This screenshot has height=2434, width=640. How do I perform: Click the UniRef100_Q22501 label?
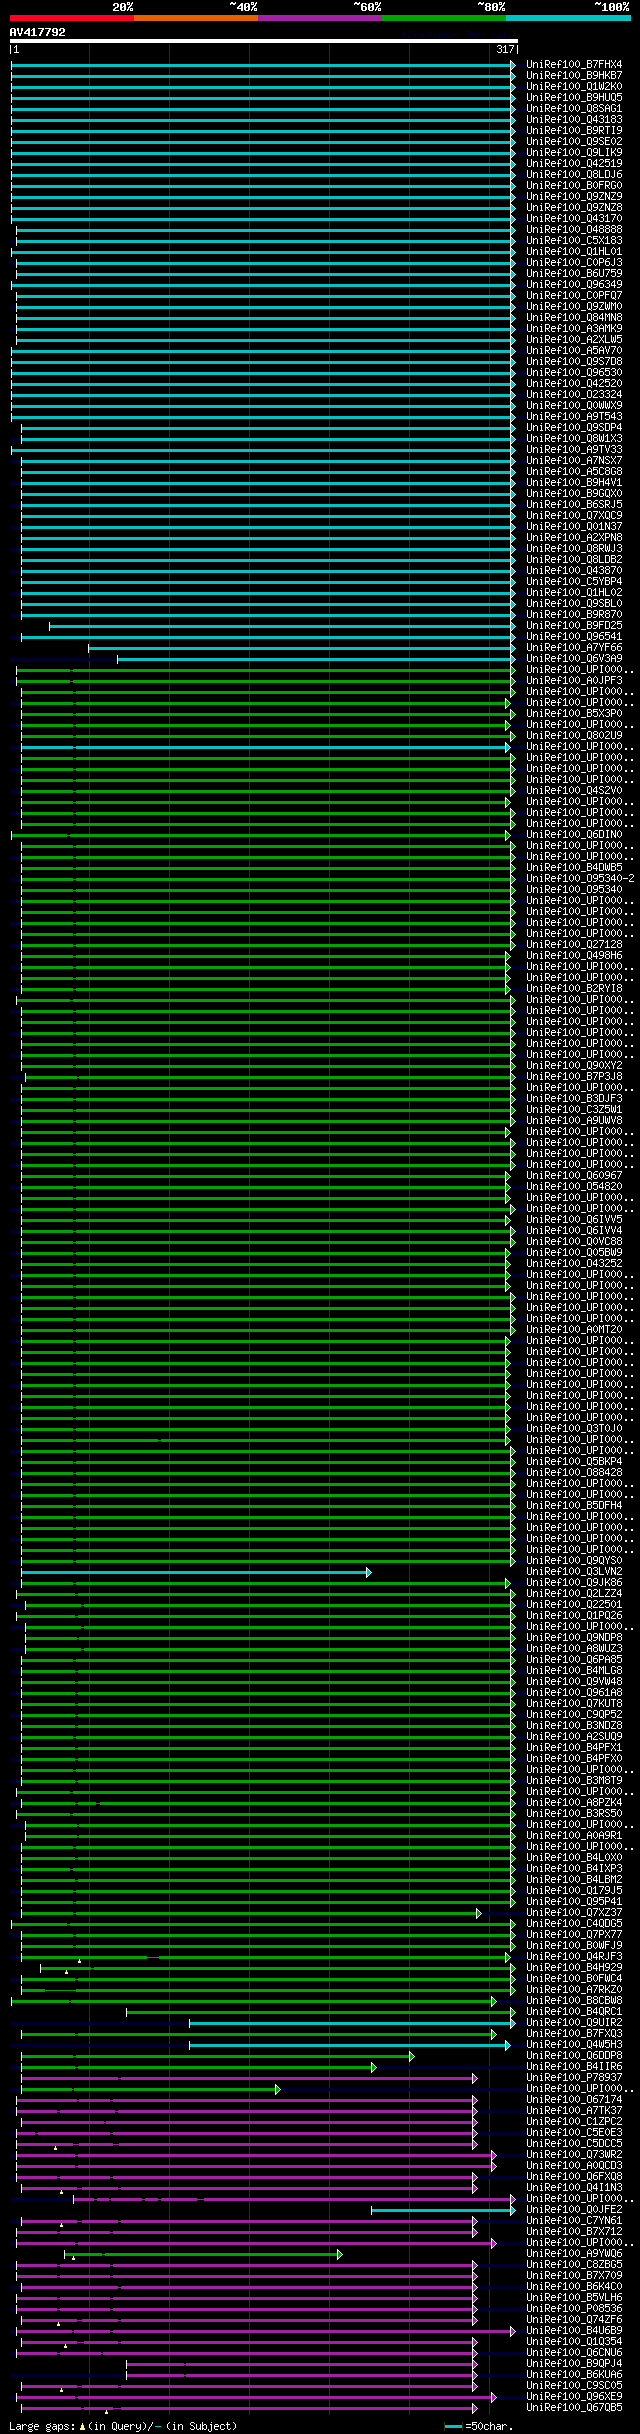coord(574,1605)
